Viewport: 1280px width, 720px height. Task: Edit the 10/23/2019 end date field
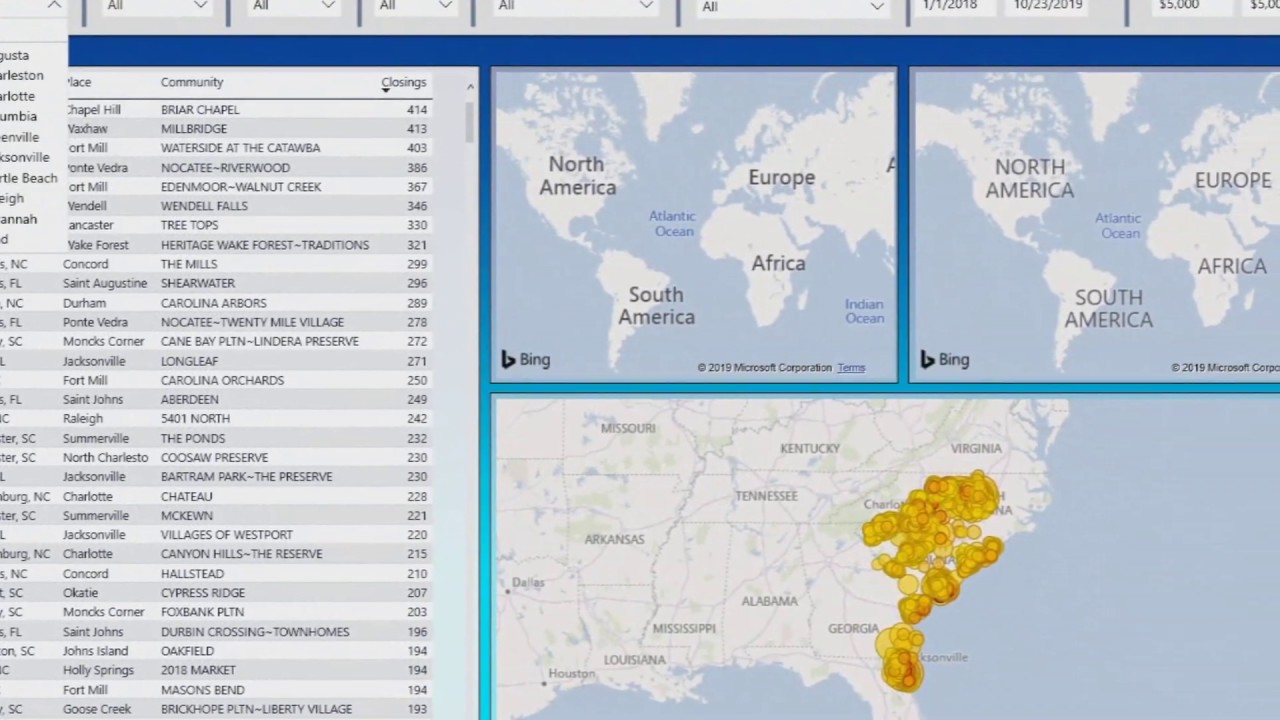tap(1048, 5)
